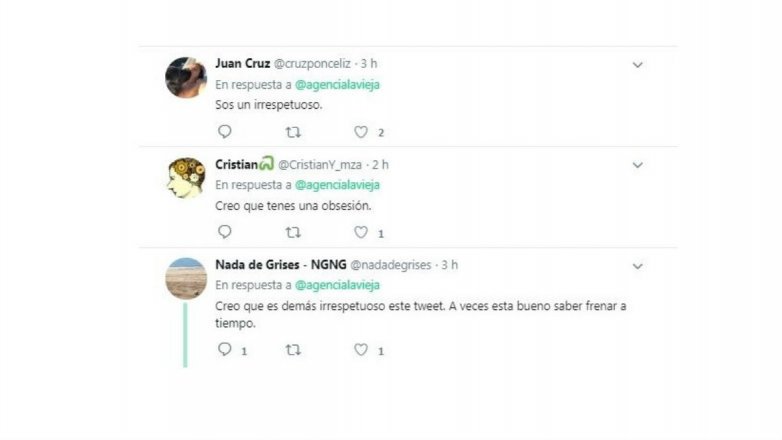The width and height of the screenshot is (782, 440).
Task: Open dropdown on Nada de Grises tweet
Action: (637, 266)
